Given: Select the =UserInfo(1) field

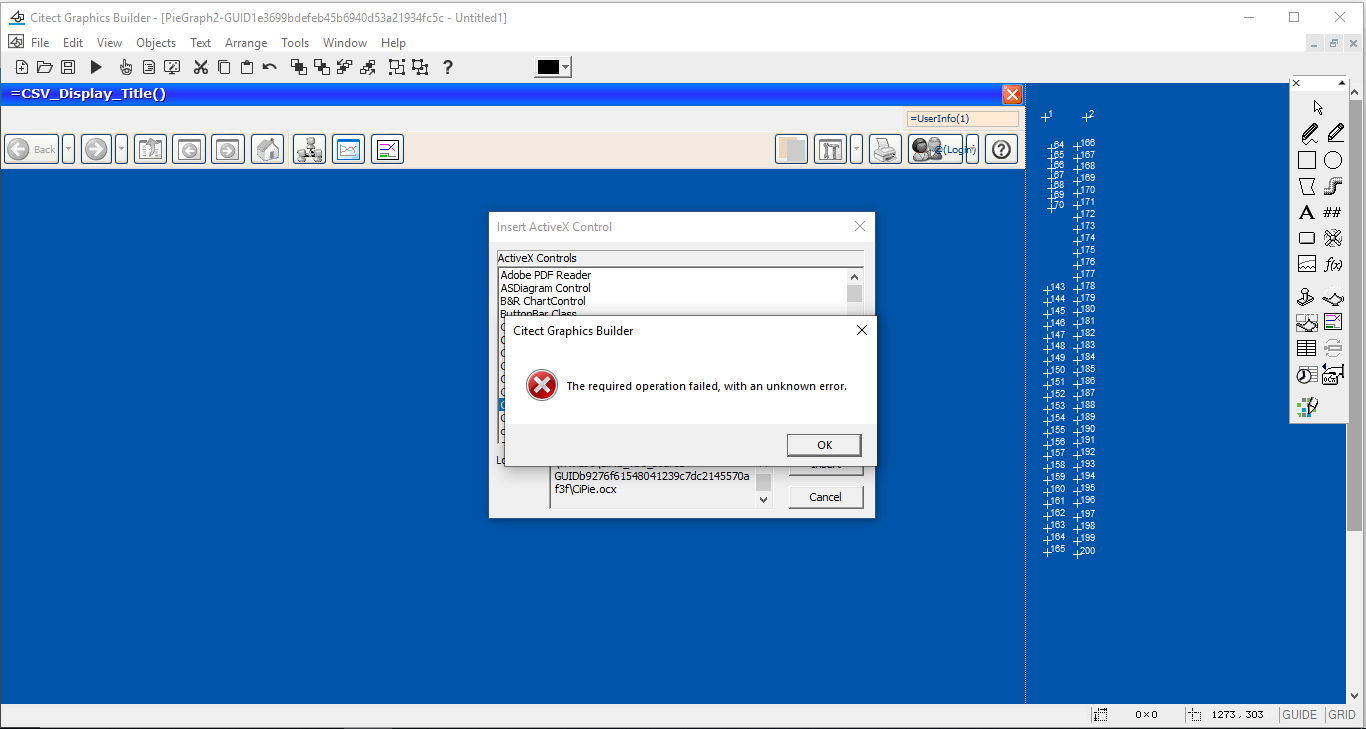Looking at the screenshot, I should tap(962, 118).
